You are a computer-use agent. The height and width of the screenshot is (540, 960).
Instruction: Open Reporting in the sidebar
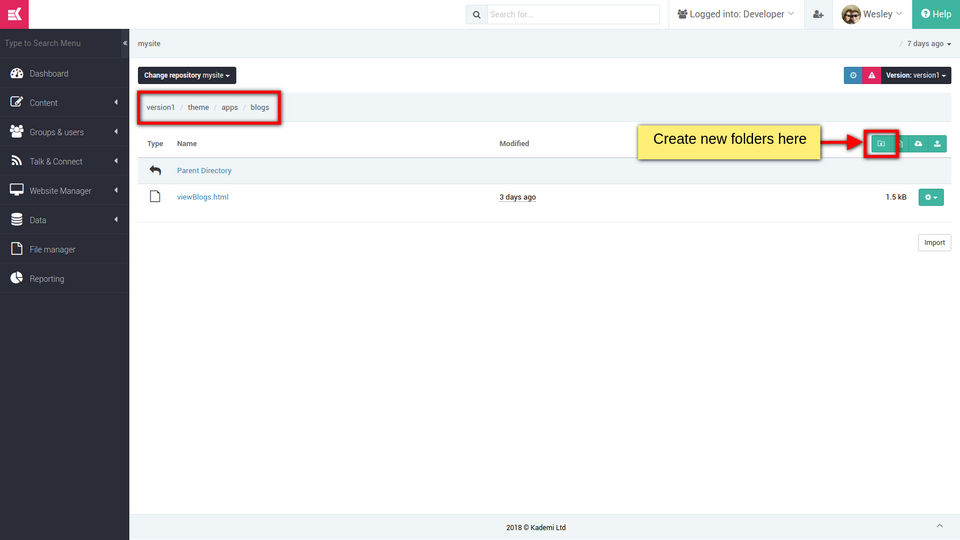coord(64,279)
